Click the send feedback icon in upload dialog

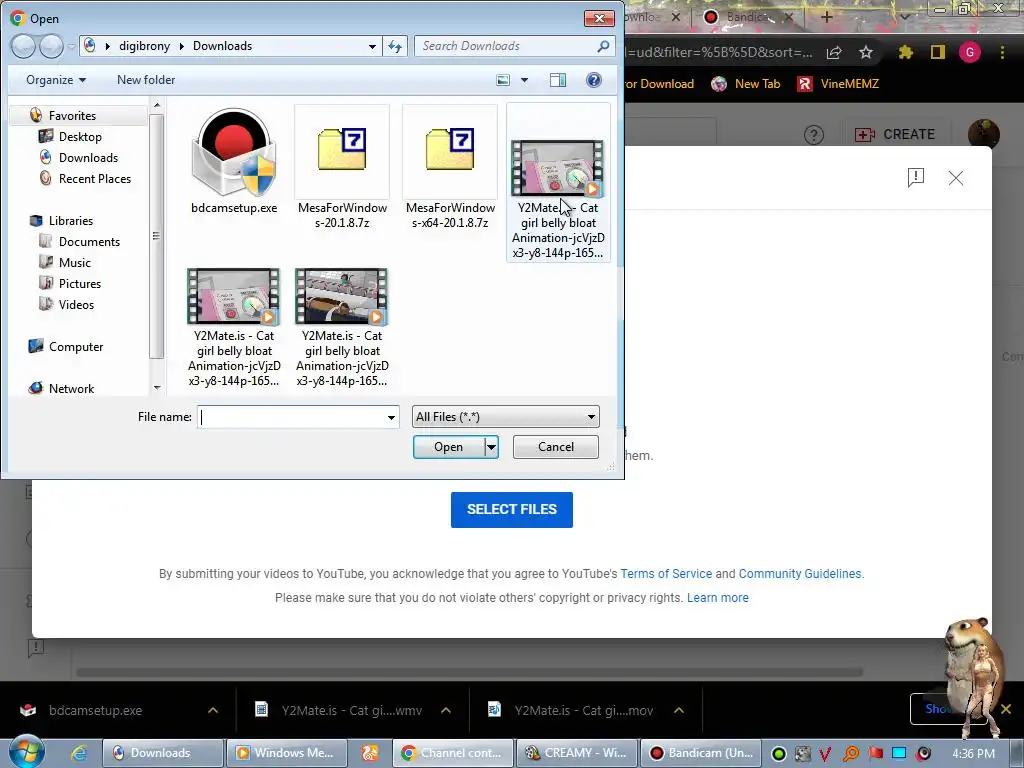pos(916,177)
